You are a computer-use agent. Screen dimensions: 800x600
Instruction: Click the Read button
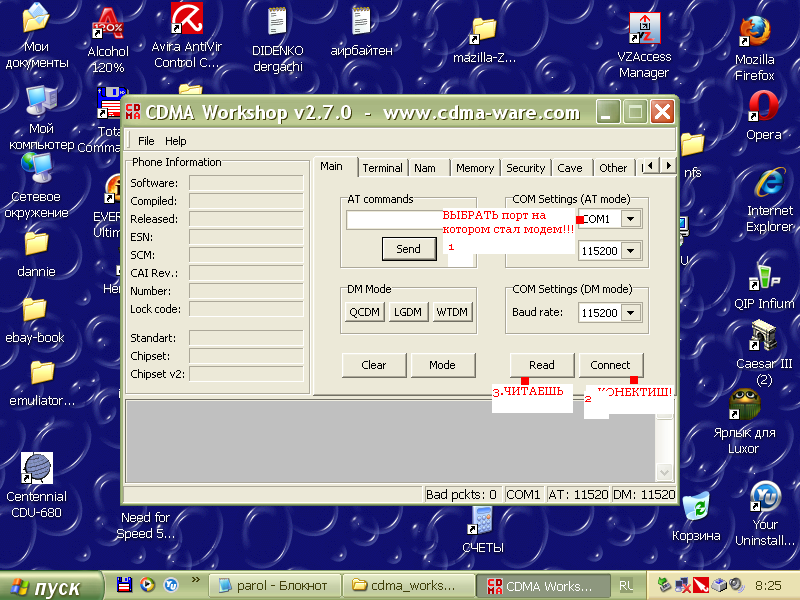point(542,365)
